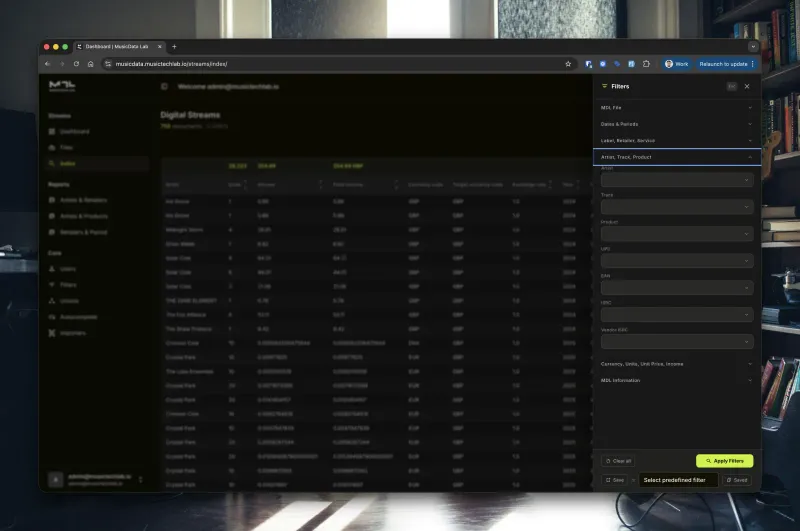Open the Product filter dropdown
This screenshot has width=800, height=531.
pyautogui.click(x=677, y=234)
